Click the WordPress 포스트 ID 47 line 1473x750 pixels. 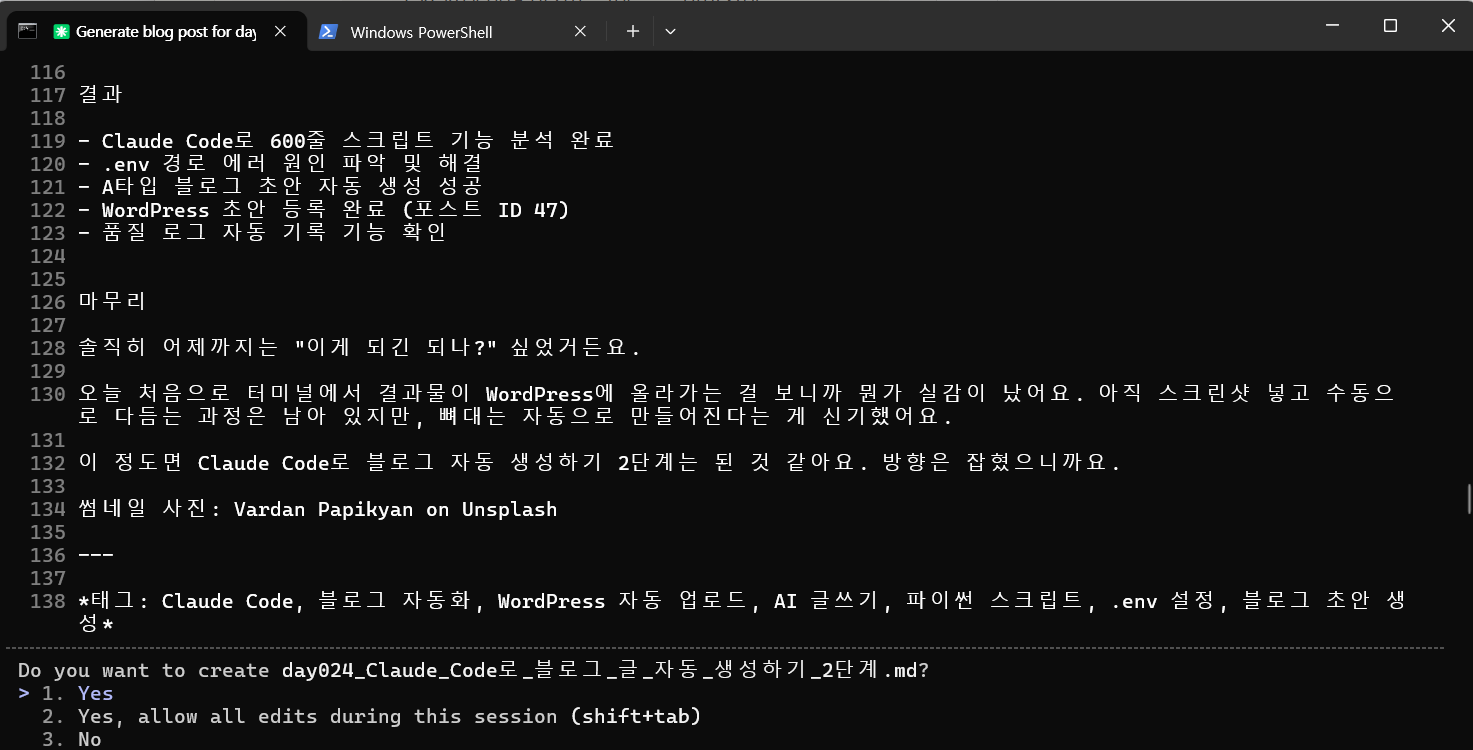tap(325, 209)
